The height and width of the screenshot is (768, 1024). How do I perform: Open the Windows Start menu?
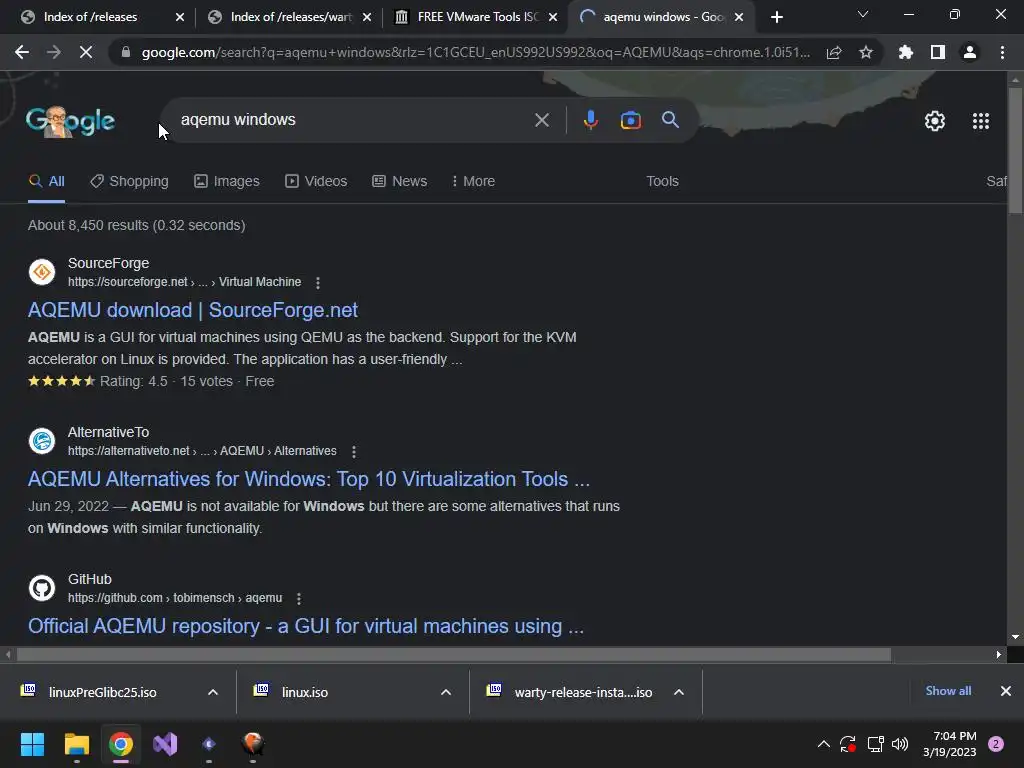click(x=32, y=744)
